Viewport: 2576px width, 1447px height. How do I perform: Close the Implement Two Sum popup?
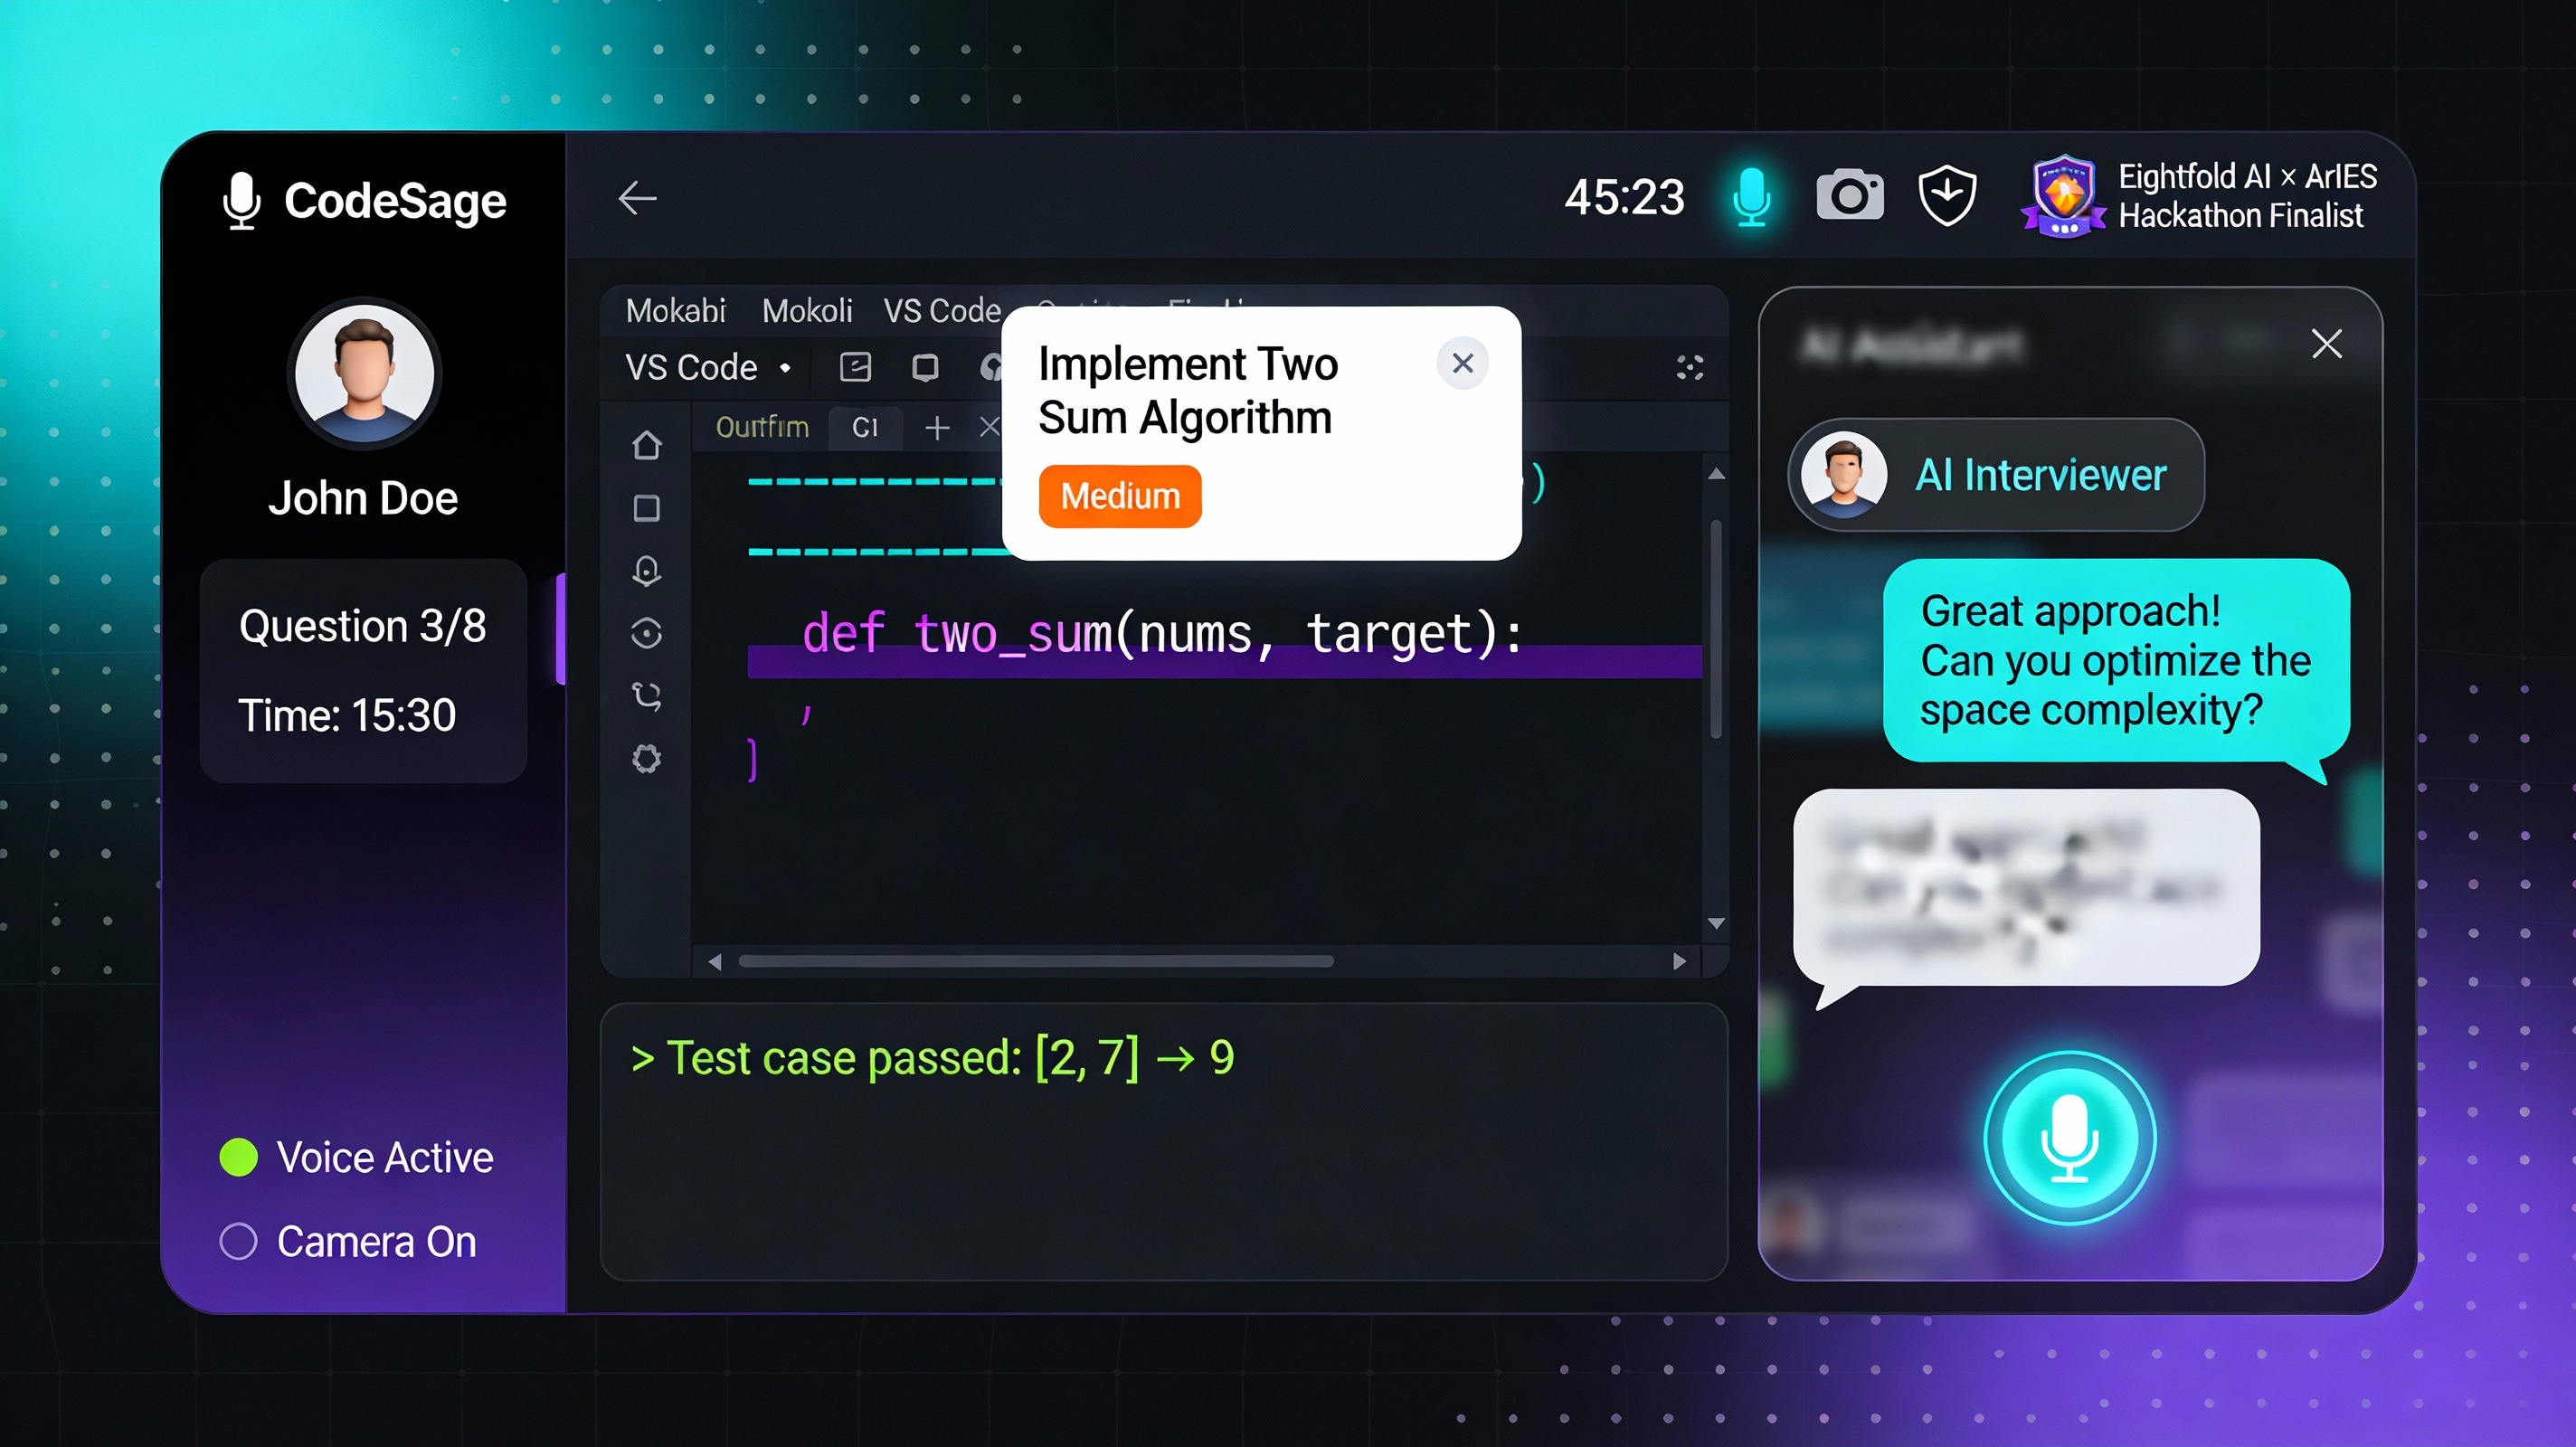click(1462, 363)
